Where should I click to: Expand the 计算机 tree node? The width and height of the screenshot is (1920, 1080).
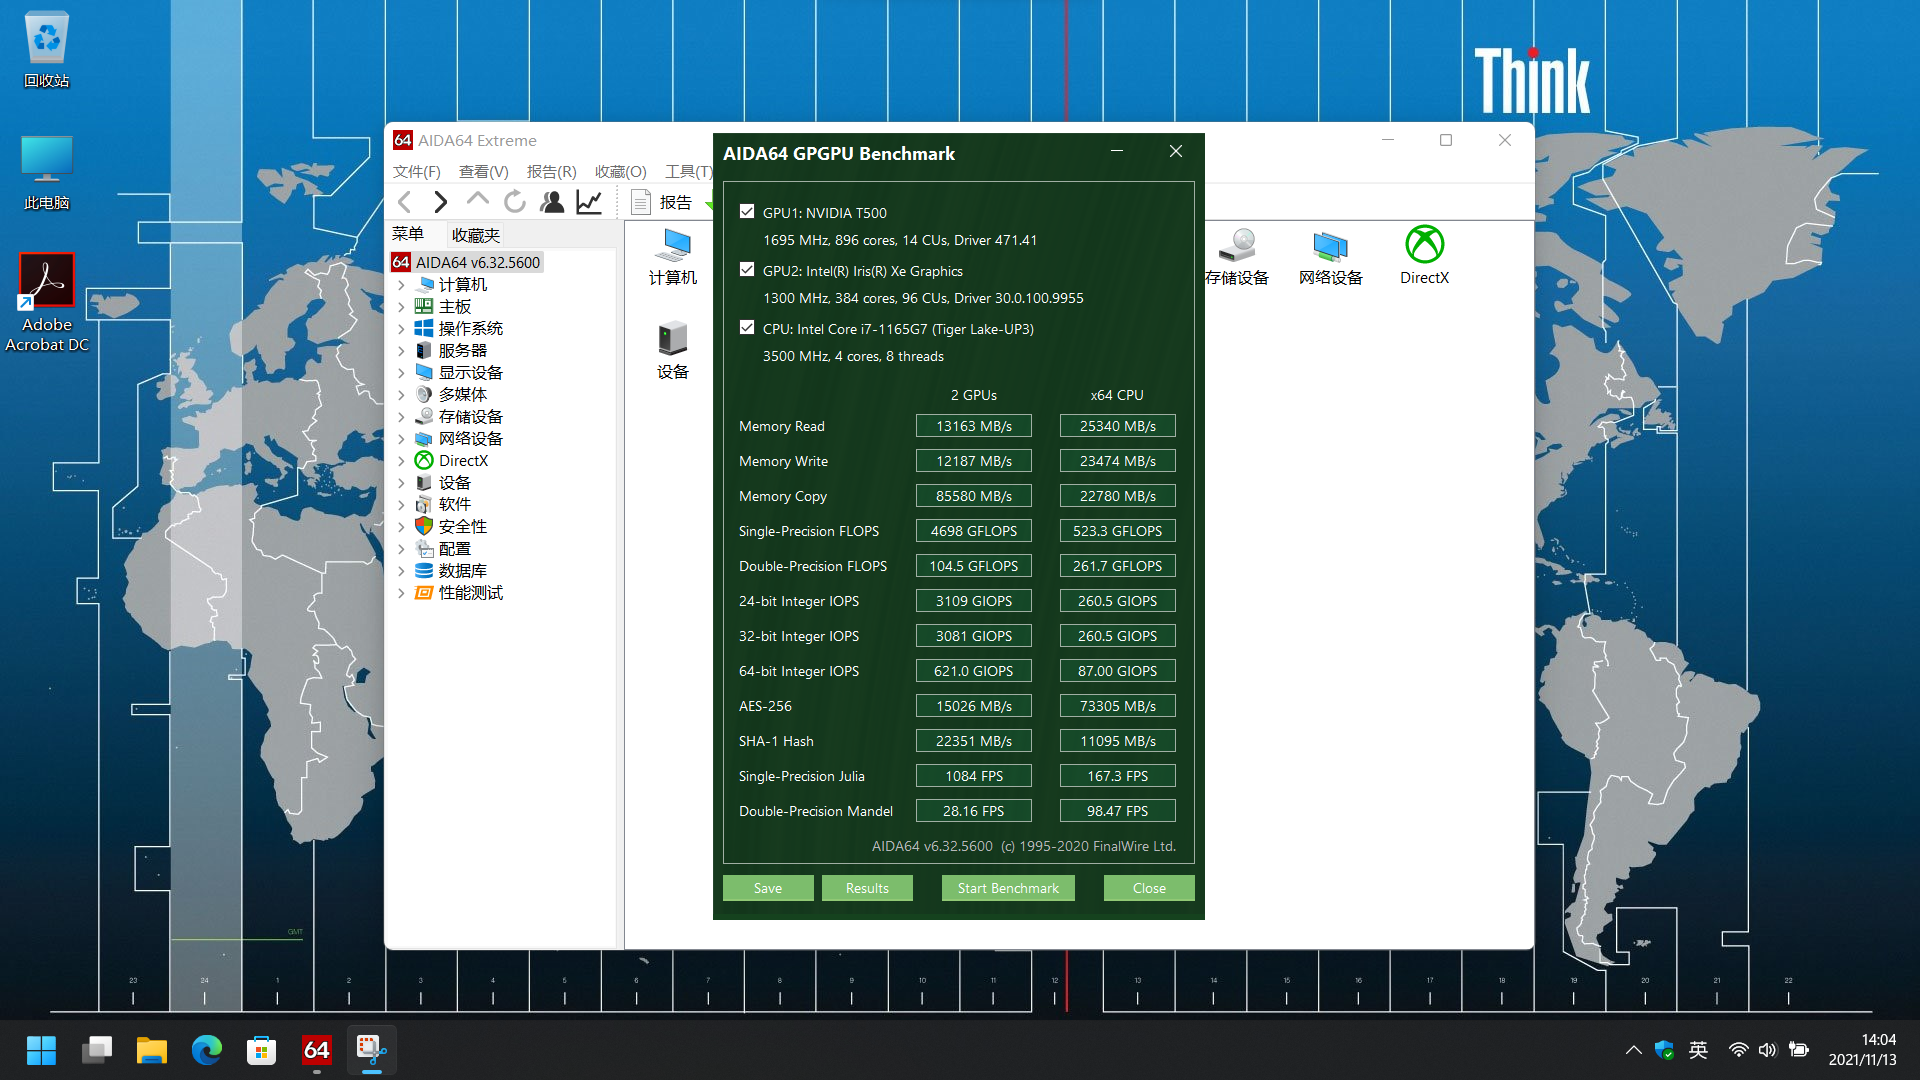402,285
